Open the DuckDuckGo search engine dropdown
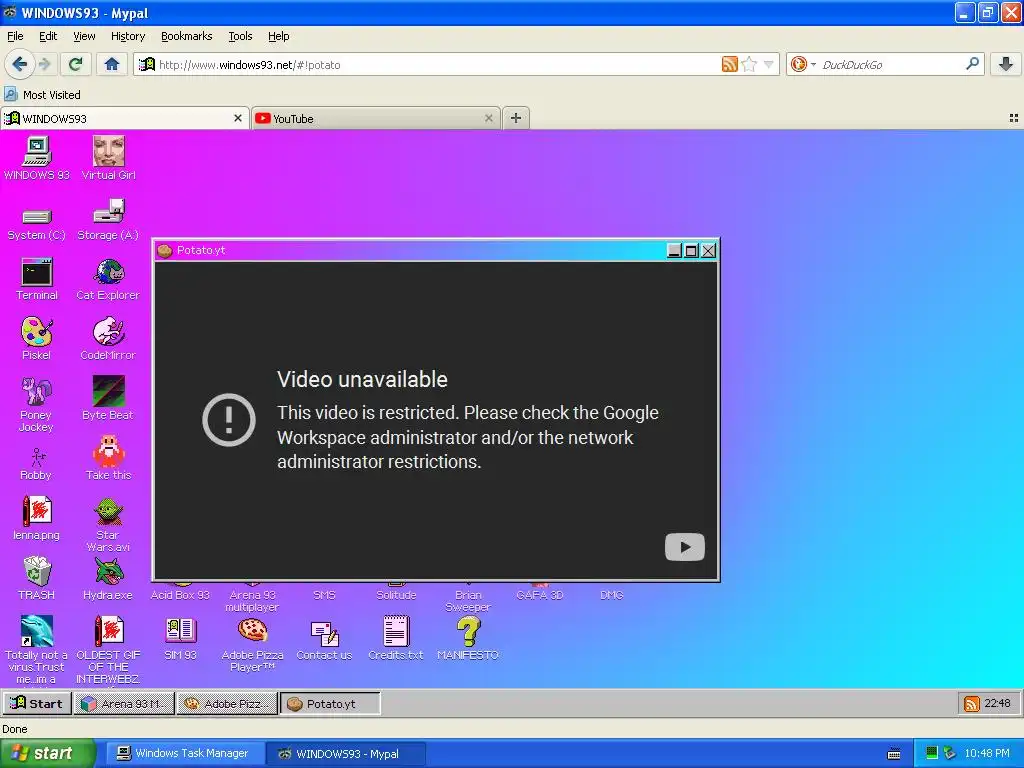Image resolution: width=1024 pixels, height=768 pixels. pos(803,64)
